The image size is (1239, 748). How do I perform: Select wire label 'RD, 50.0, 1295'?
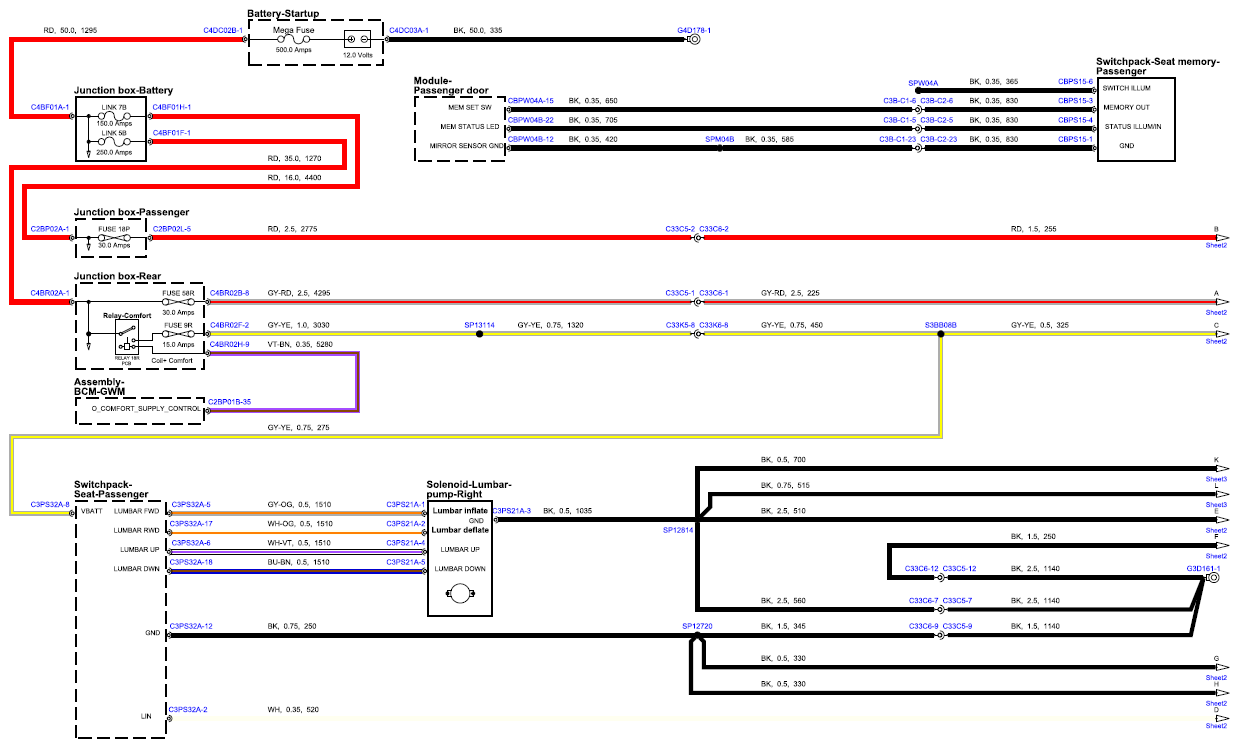pos(70,31)
